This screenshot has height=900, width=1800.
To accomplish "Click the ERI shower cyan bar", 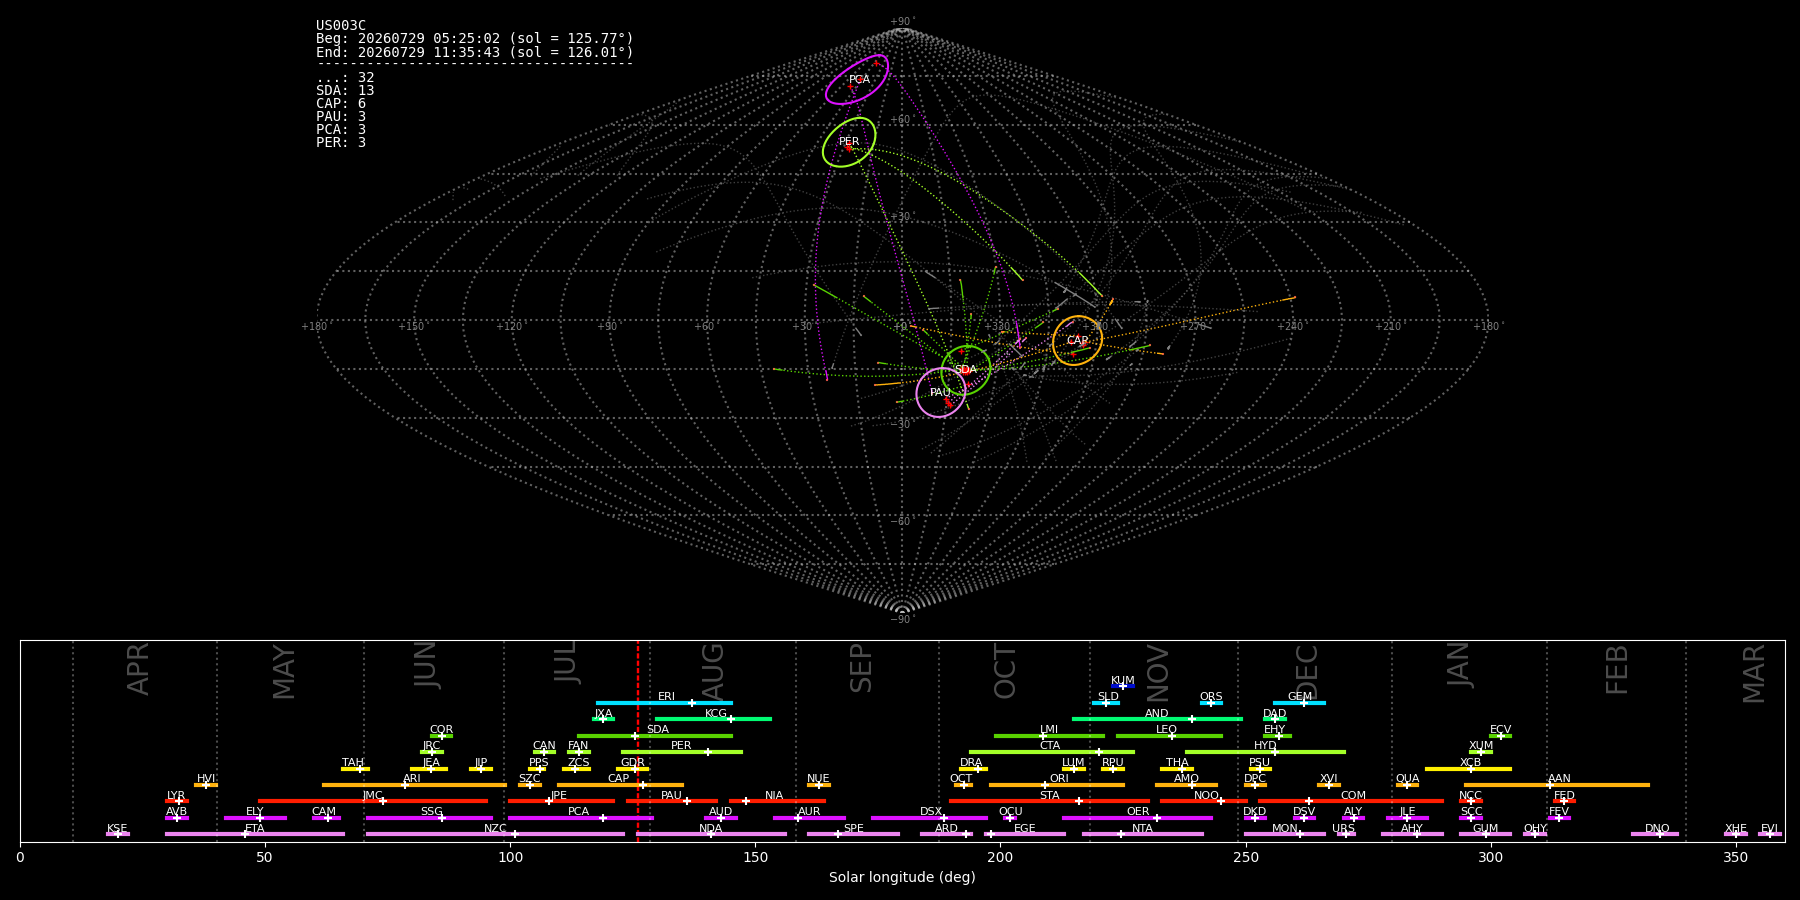I will click(x=664, y=703).
